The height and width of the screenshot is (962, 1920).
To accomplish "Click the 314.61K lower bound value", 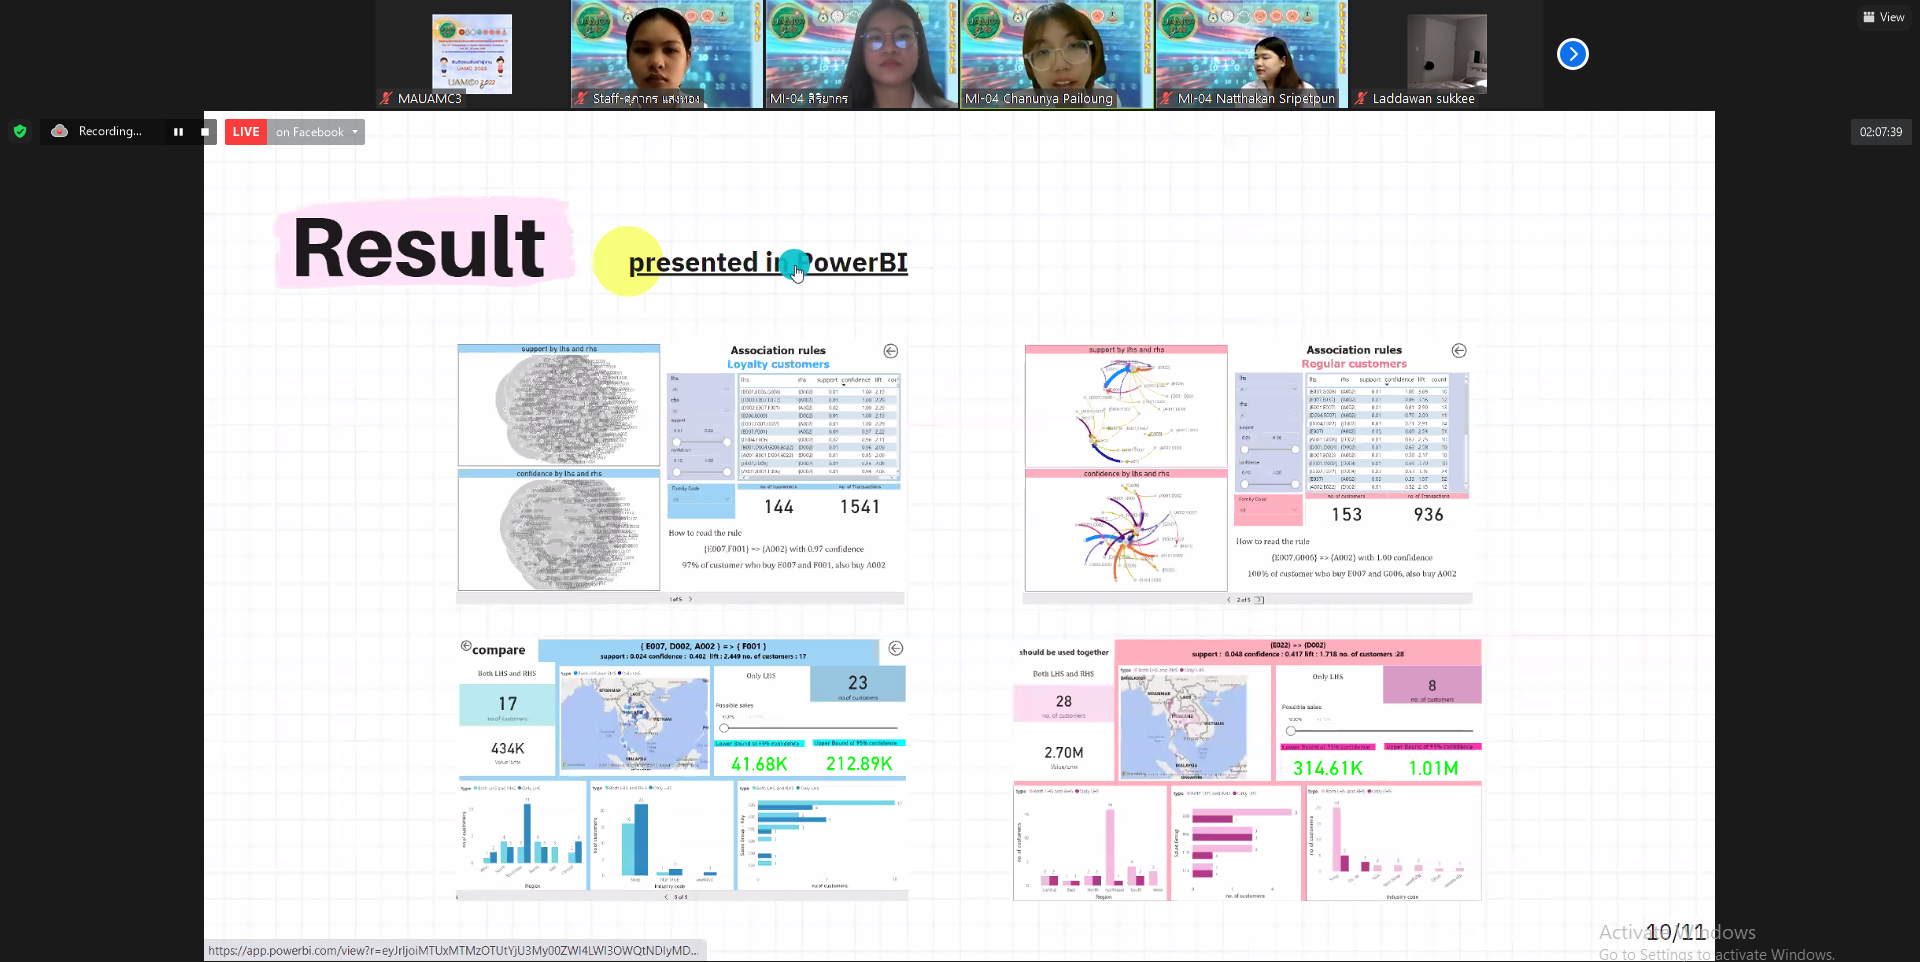I will 1328,768.
